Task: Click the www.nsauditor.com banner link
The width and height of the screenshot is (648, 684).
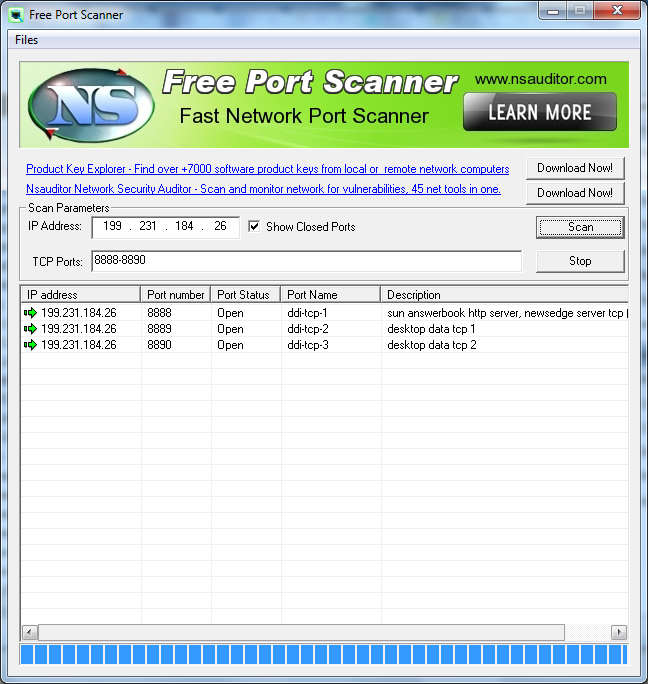Action: (541, 79)
